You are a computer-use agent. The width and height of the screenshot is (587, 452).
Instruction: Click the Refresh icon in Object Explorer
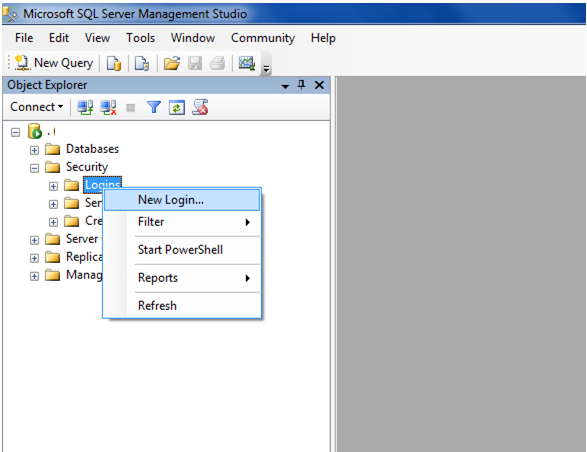tap(177, 108)
